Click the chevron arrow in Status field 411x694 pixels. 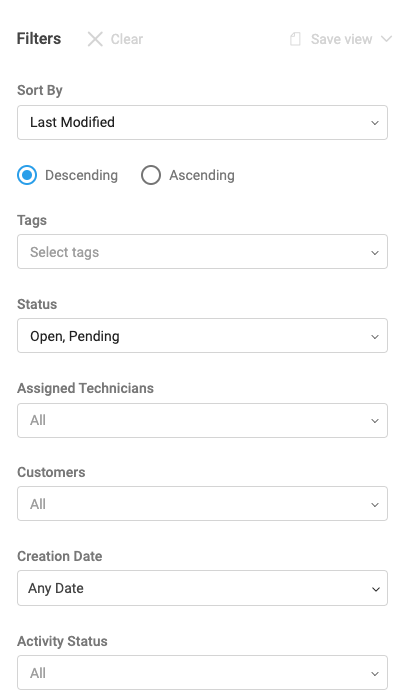(x=375, y=337)
